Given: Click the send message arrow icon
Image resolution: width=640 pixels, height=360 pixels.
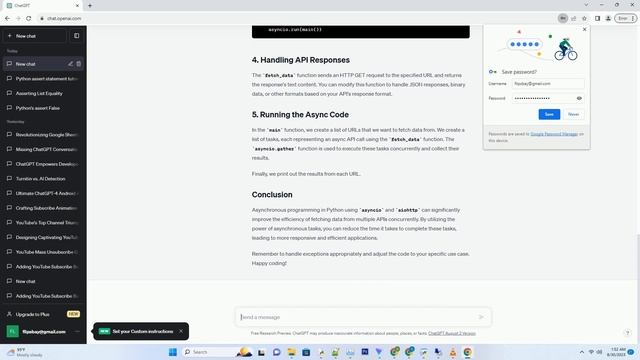Looking at the screenshot, I should pyautogui.click(x=481, y=317).
